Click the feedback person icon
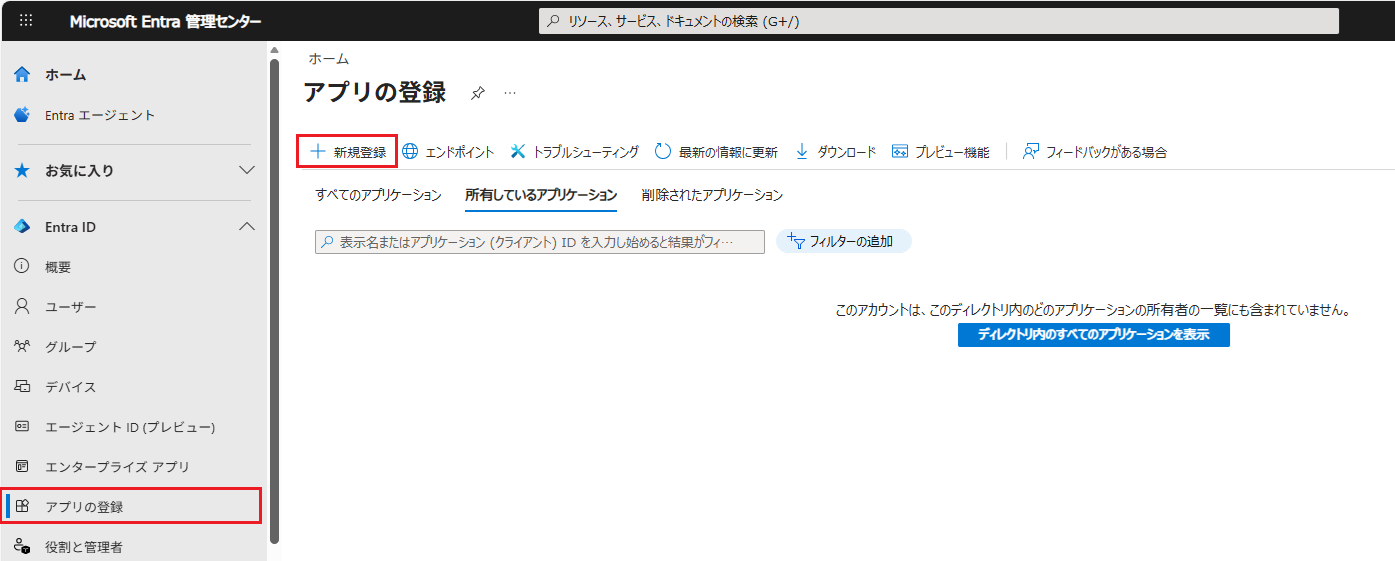Image resolution: width=1395 pixels, height=561 pixels. 1031,152
